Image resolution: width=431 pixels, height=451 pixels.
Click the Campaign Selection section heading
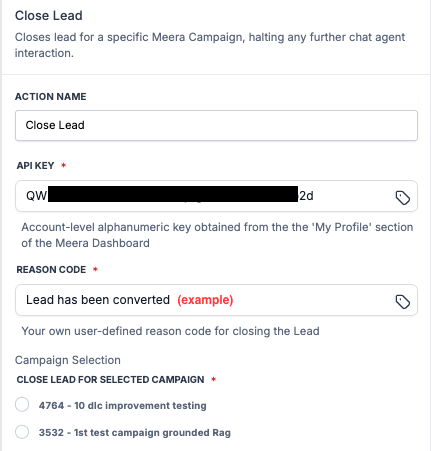click(x=68, y=360)
